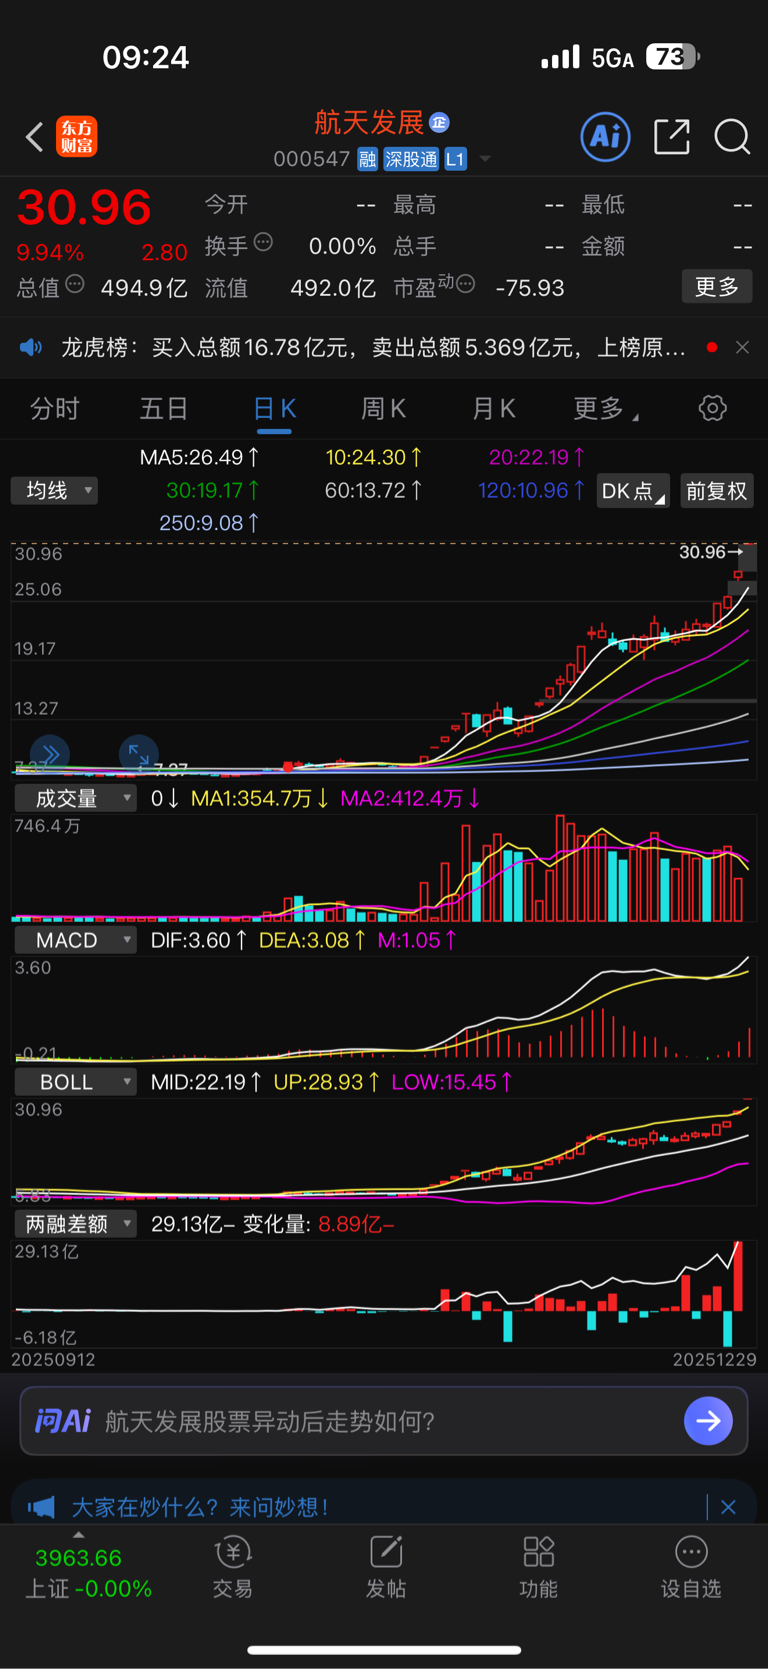Image resolution: width=768 pixels, height=1669 pixels.
Task: Open the search magnifier icon
Action: 732,137
